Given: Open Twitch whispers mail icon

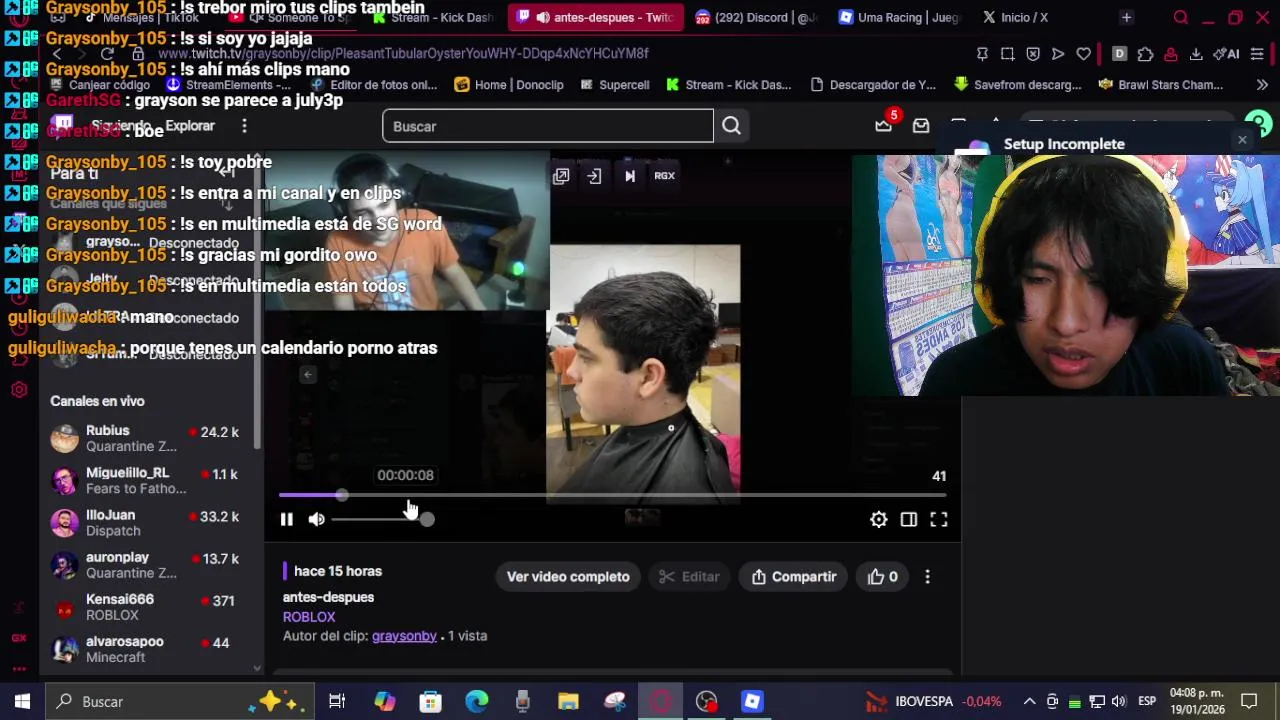Looking at the screenshot, I should [921, 126].
